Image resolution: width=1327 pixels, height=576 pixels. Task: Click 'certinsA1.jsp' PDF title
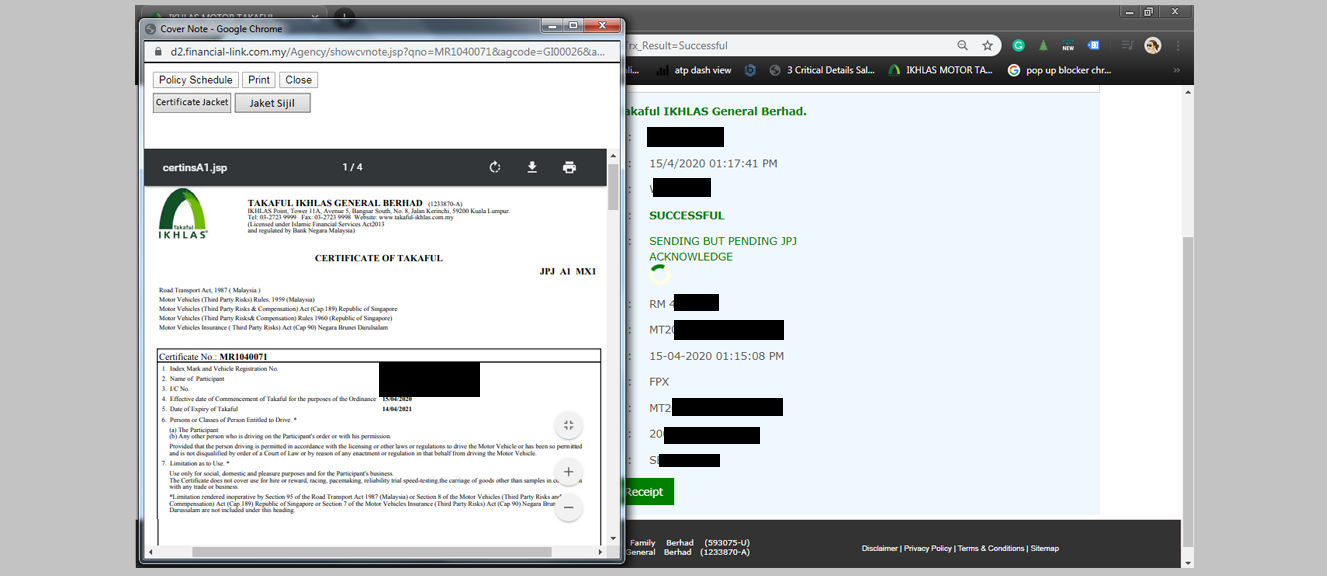(x=195, y=167)
